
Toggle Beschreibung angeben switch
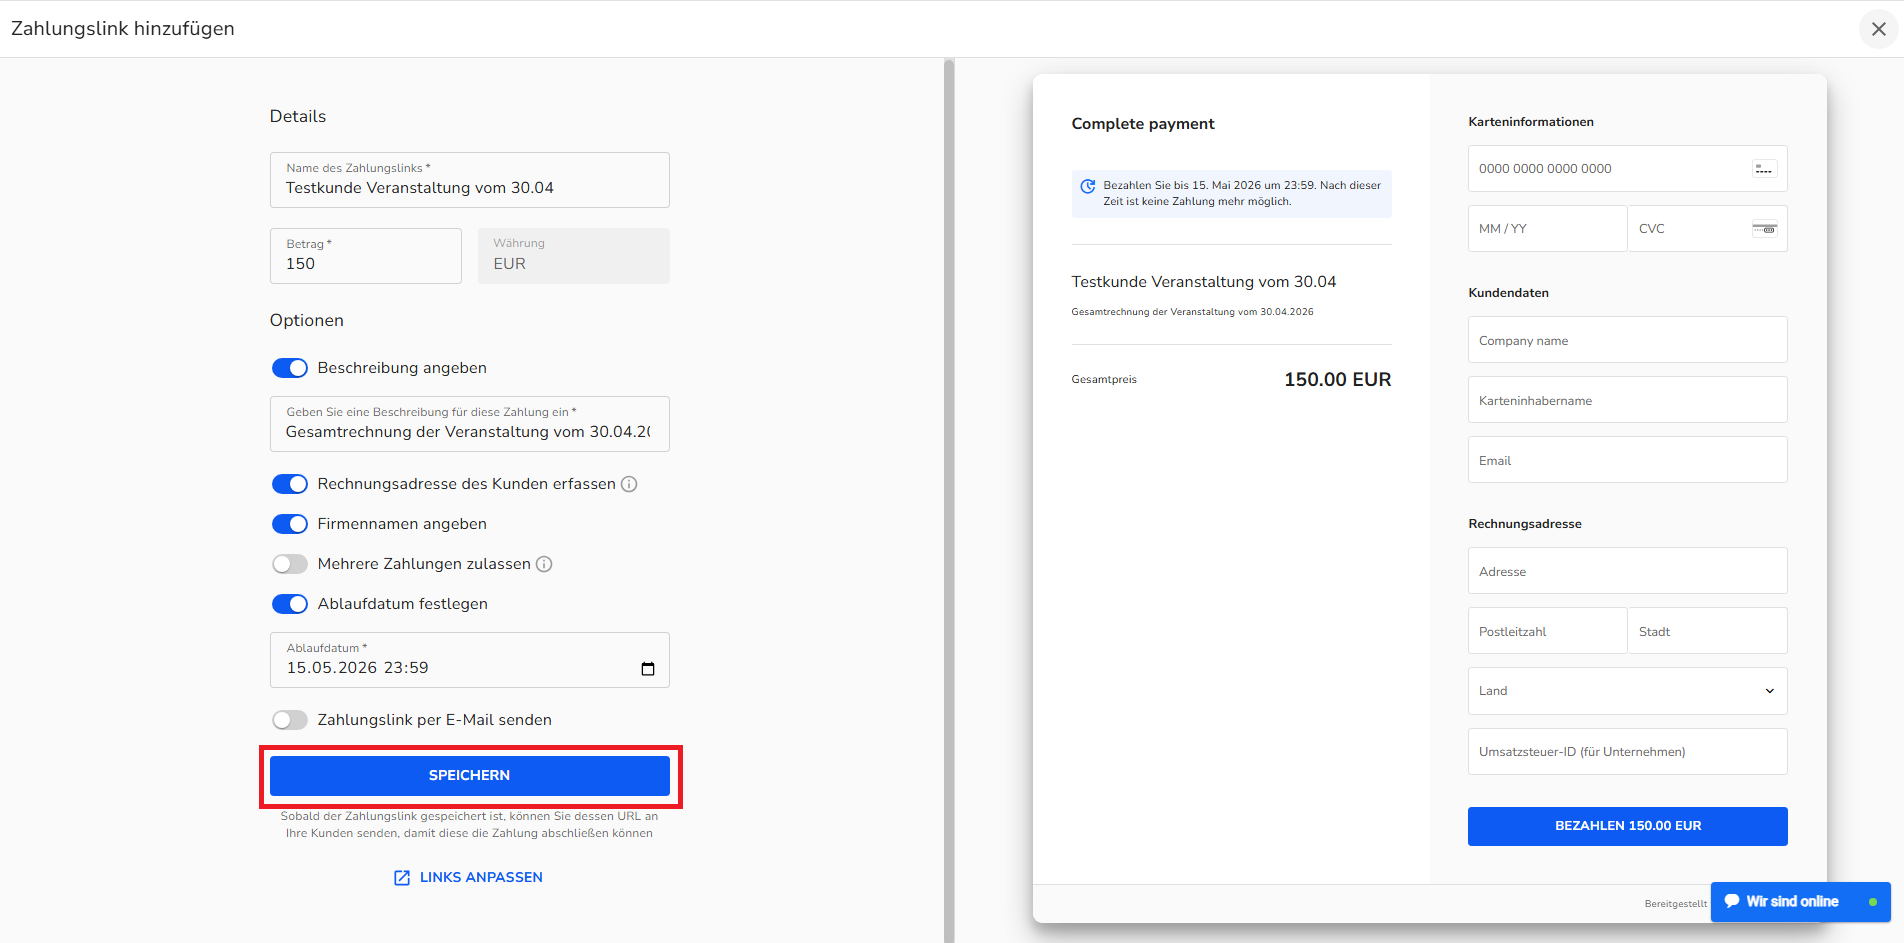(x=290, y=368)
